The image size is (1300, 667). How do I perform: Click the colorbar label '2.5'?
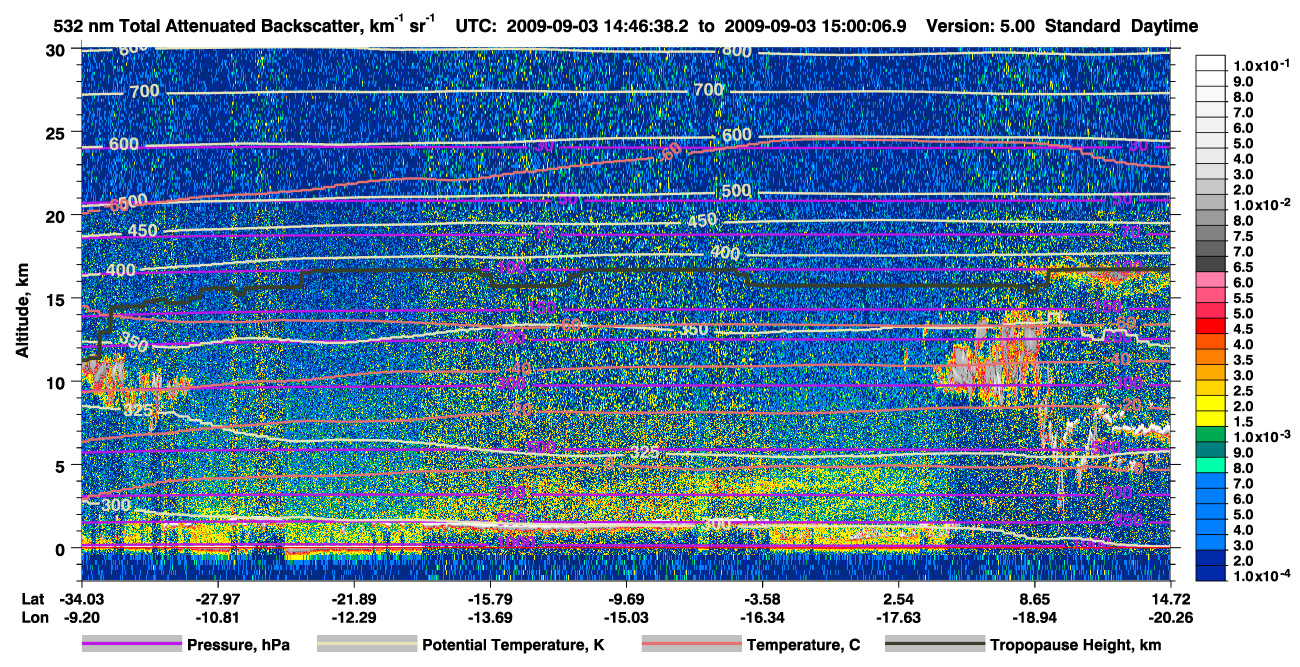pos(1242,391)
